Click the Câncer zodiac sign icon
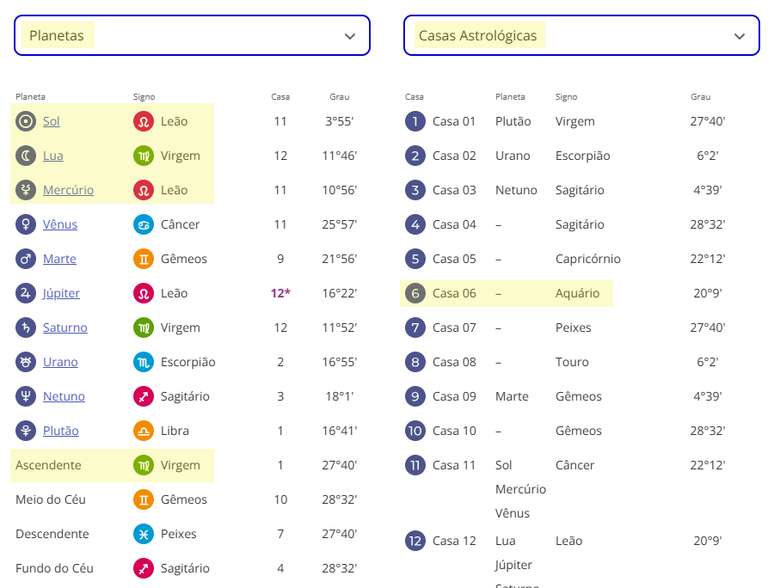The image size is (774, 588). 144,225
